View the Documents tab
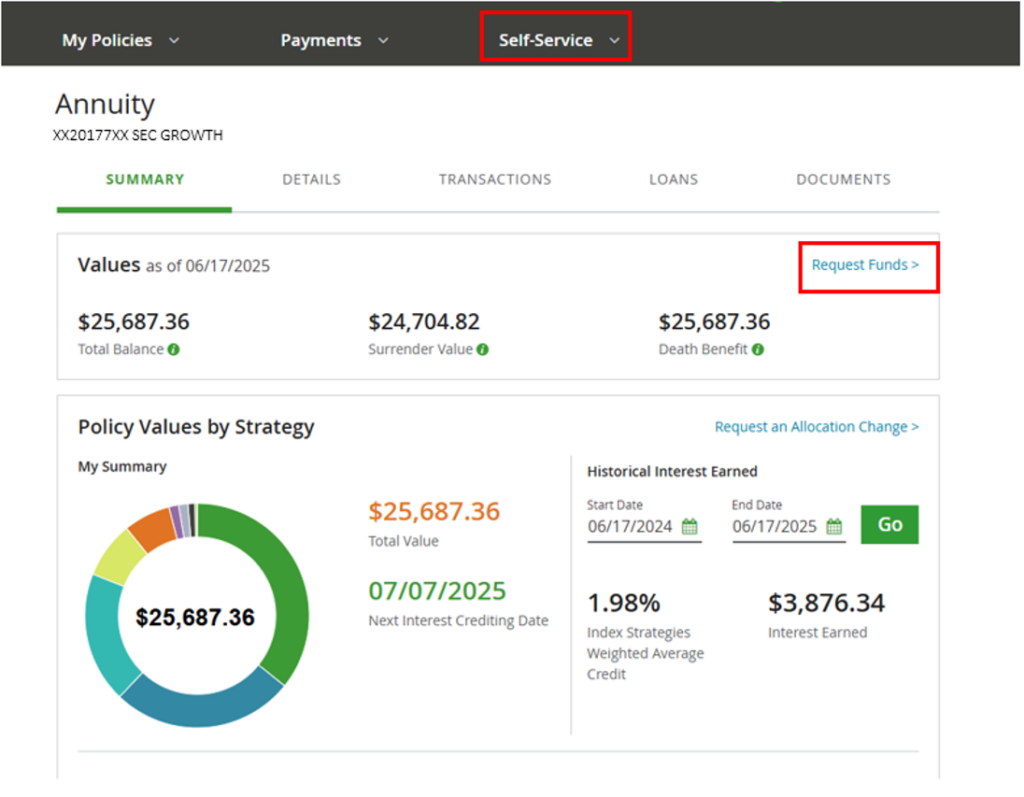 pyautogui.click(x=843, y=180)
